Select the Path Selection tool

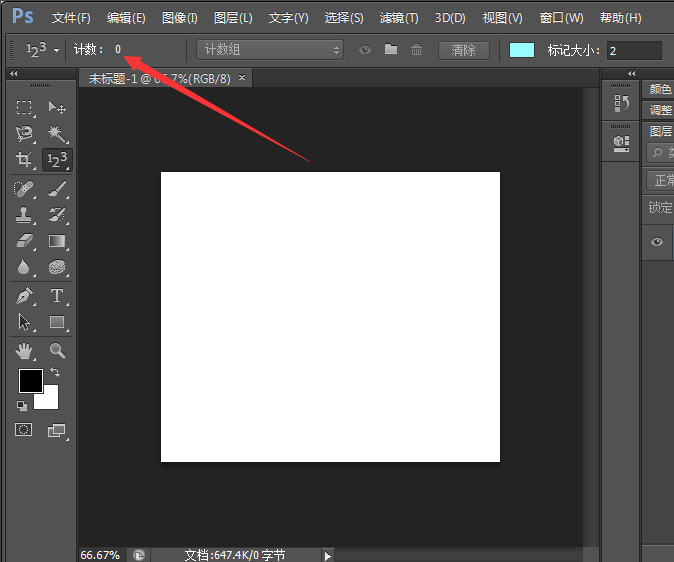24,322
